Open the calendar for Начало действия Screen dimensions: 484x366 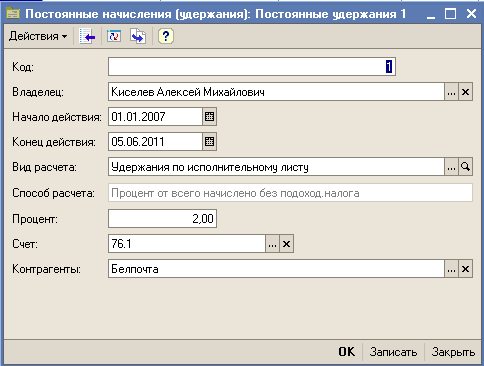coord(210,117)
